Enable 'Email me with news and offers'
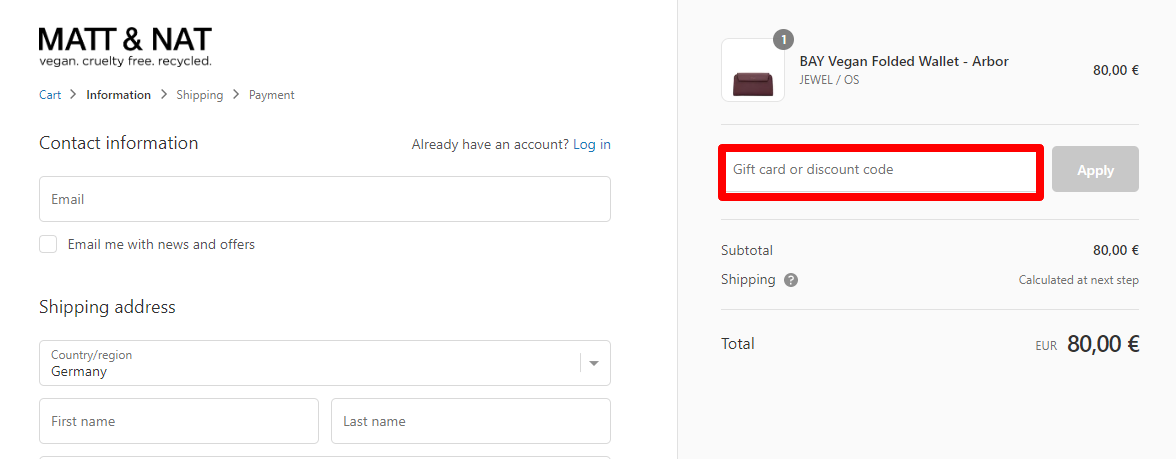The width and height of the screenshot is (1176, 459). point(48,244)
